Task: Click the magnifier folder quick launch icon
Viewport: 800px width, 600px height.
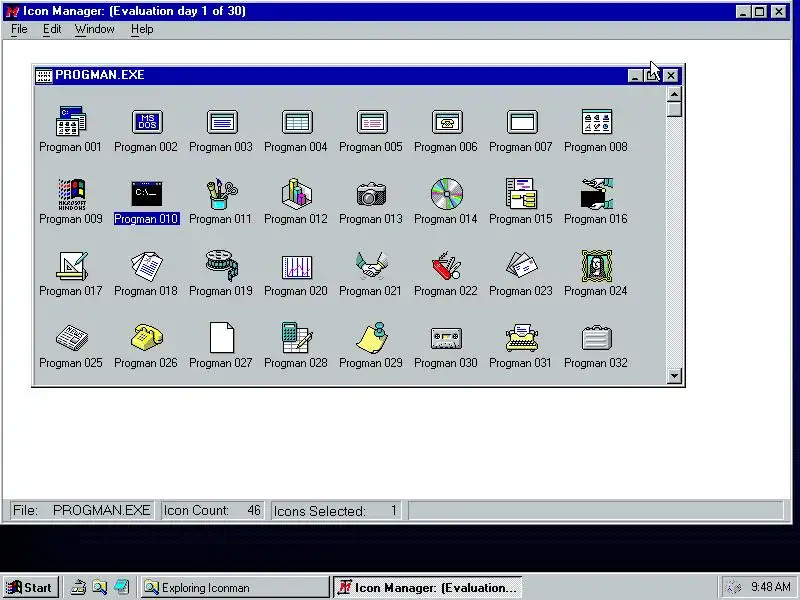Action: click(x=100, y=587)
